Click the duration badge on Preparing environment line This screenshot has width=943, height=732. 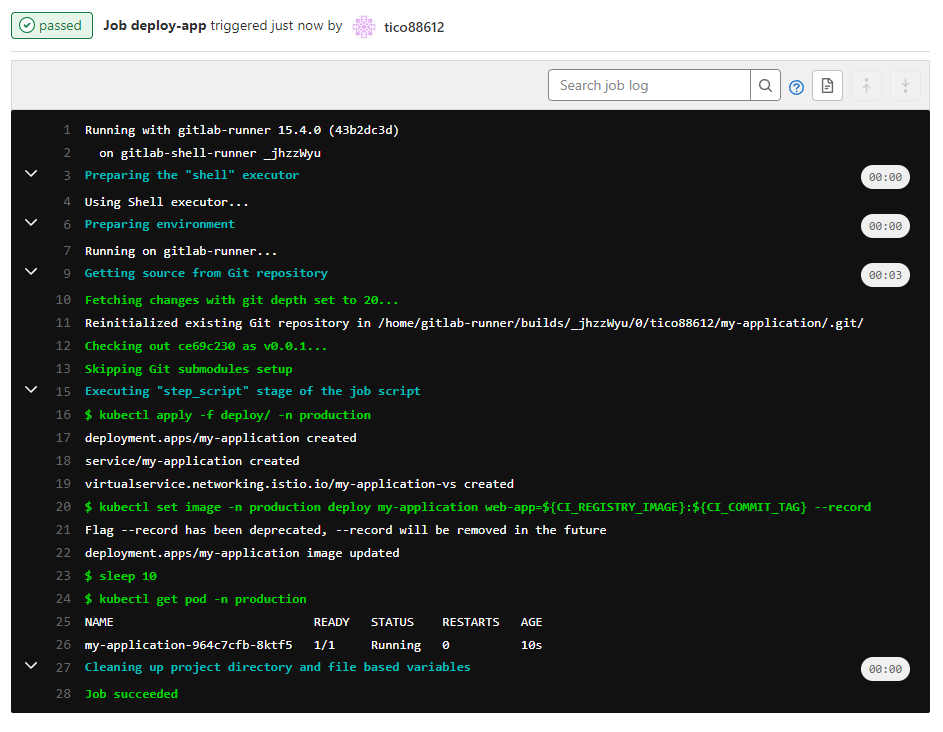885,226
